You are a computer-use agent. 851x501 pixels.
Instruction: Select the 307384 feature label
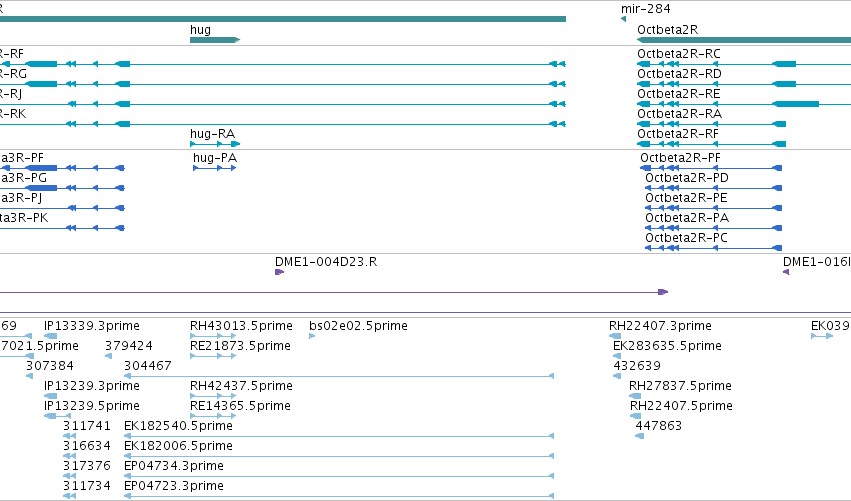click(x=49, y=366)
